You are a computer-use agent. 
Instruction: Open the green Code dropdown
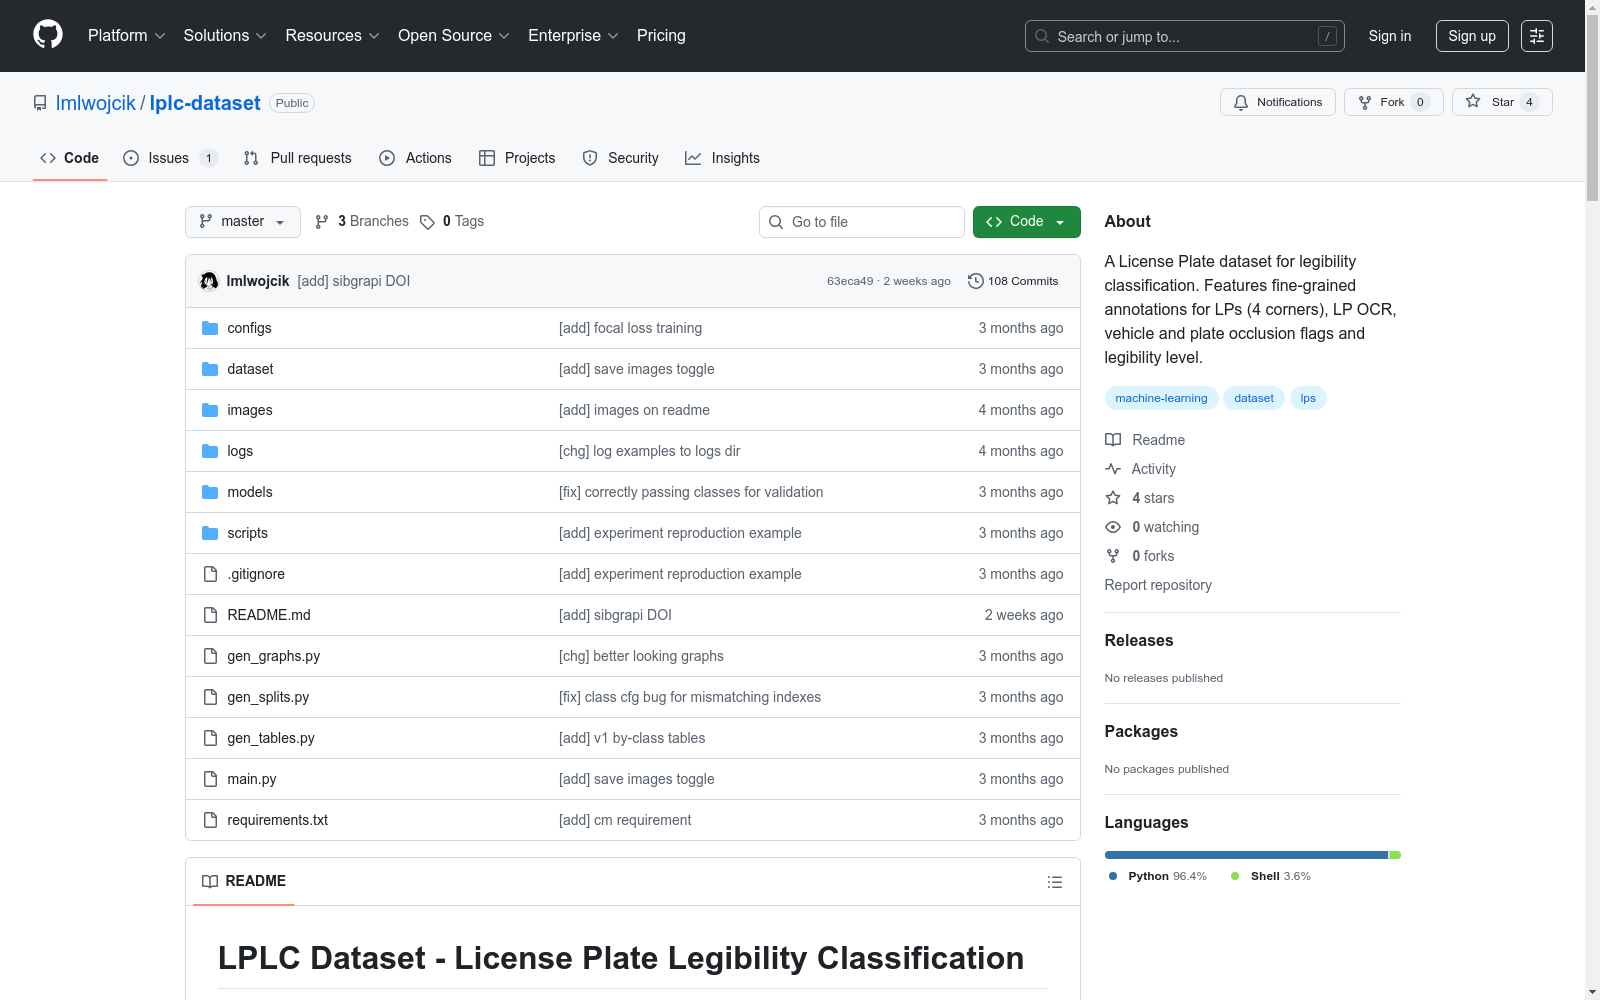[x=1026, y=222]
